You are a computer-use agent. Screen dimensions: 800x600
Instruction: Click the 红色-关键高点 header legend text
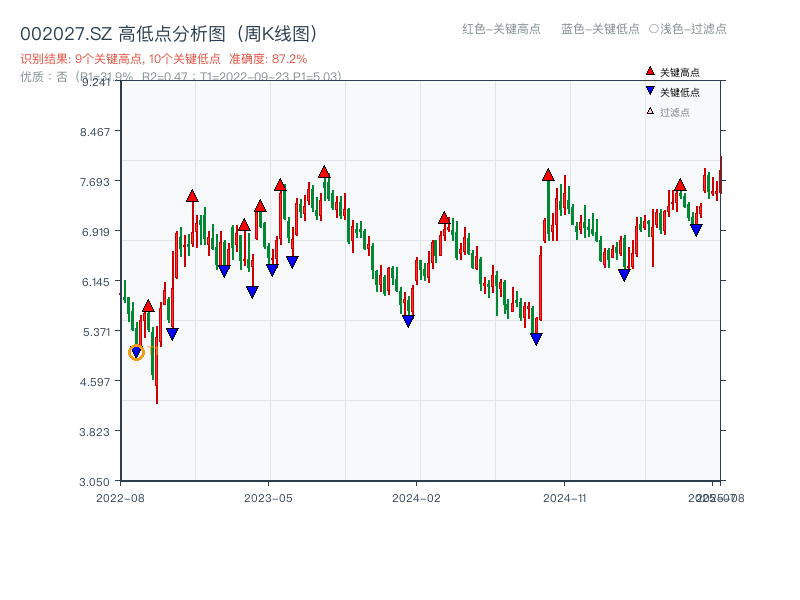(x=501, y=29)
